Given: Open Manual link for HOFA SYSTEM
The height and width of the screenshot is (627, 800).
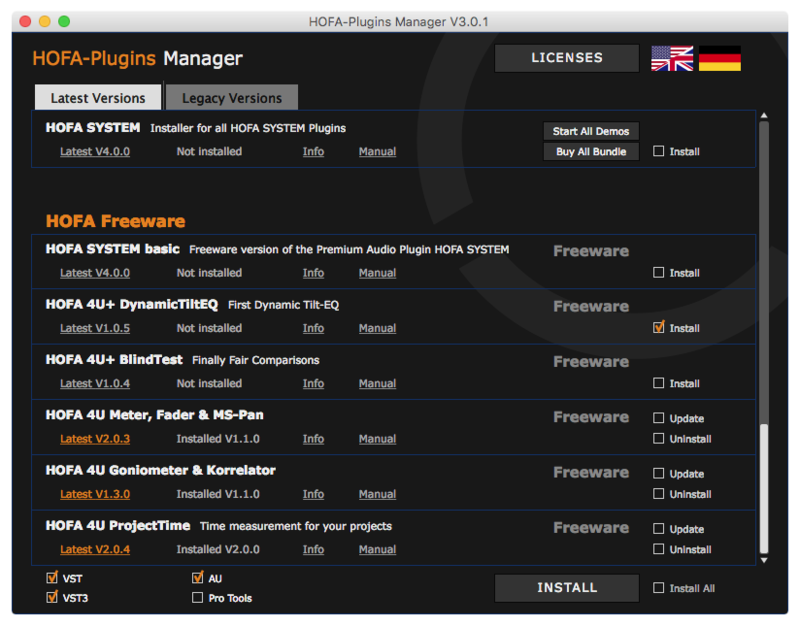Looking at the screenshot, I should pos(377,152).
